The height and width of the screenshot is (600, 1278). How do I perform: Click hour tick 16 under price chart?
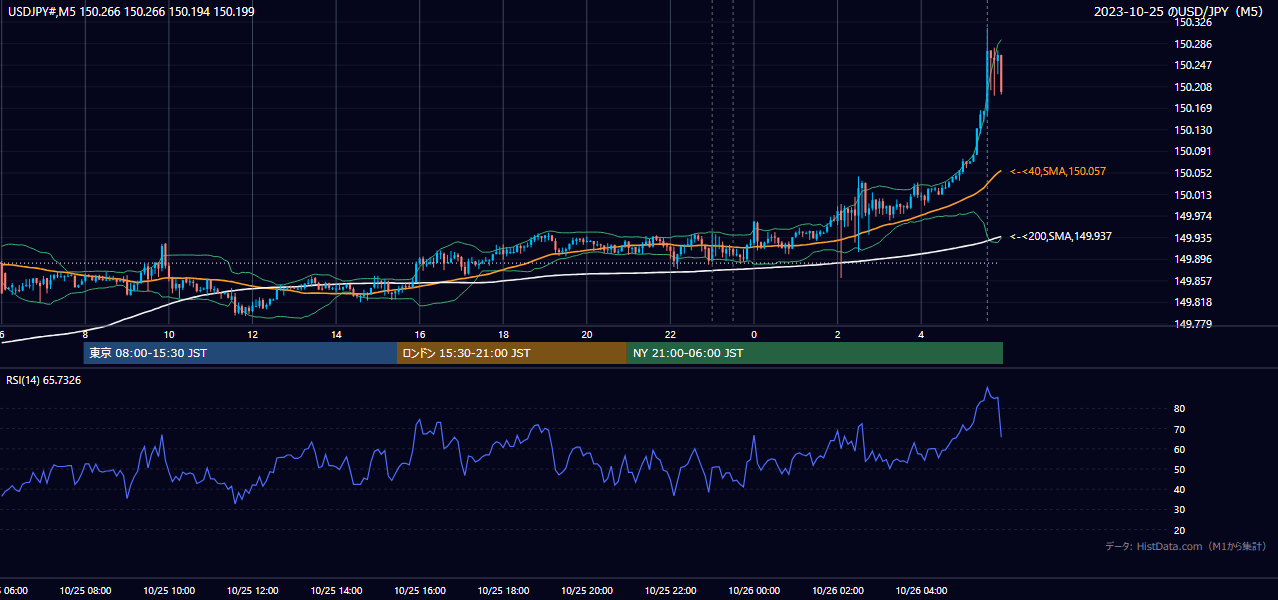click(419, 335)
